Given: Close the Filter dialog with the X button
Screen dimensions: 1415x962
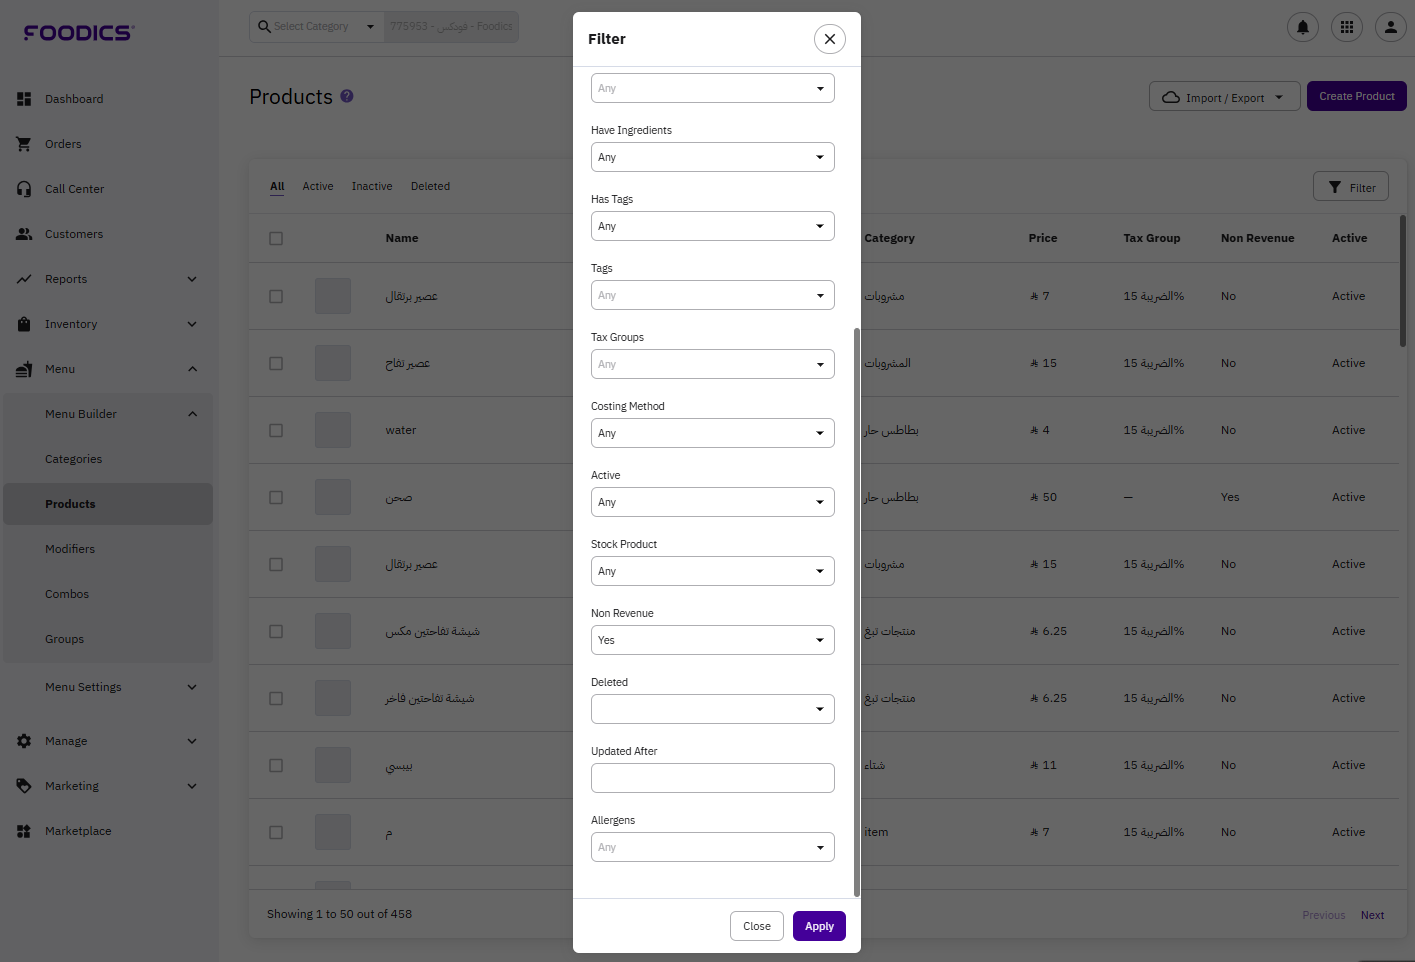Looking at the screenshot, I should tap(830, 39).
